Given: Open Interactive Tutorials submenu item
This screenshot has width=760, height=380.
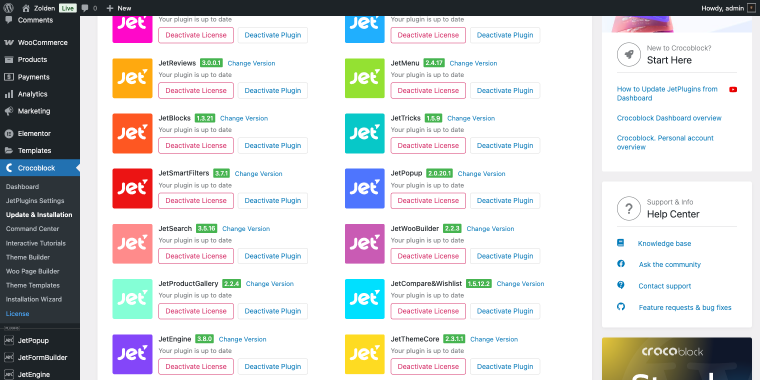Looking at the screenshot, I should tap(36, 243).
